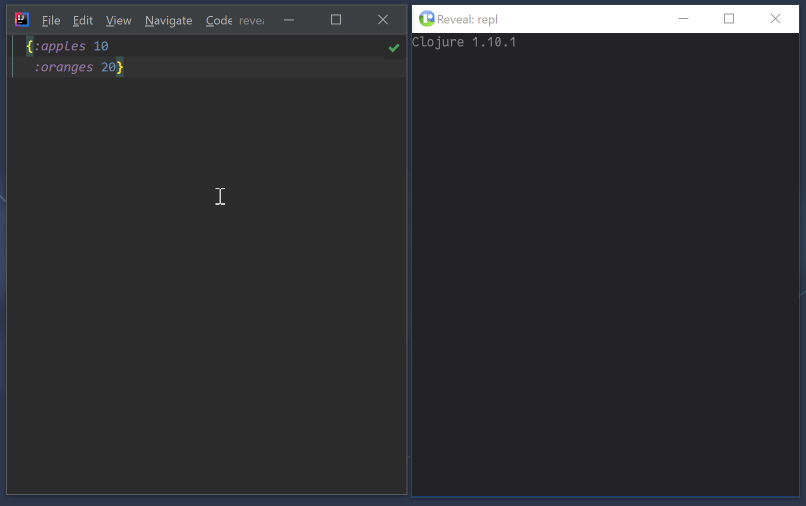Click the number 10 in the editor
This screenshot has height=506, width=806.
click(101, 46)
